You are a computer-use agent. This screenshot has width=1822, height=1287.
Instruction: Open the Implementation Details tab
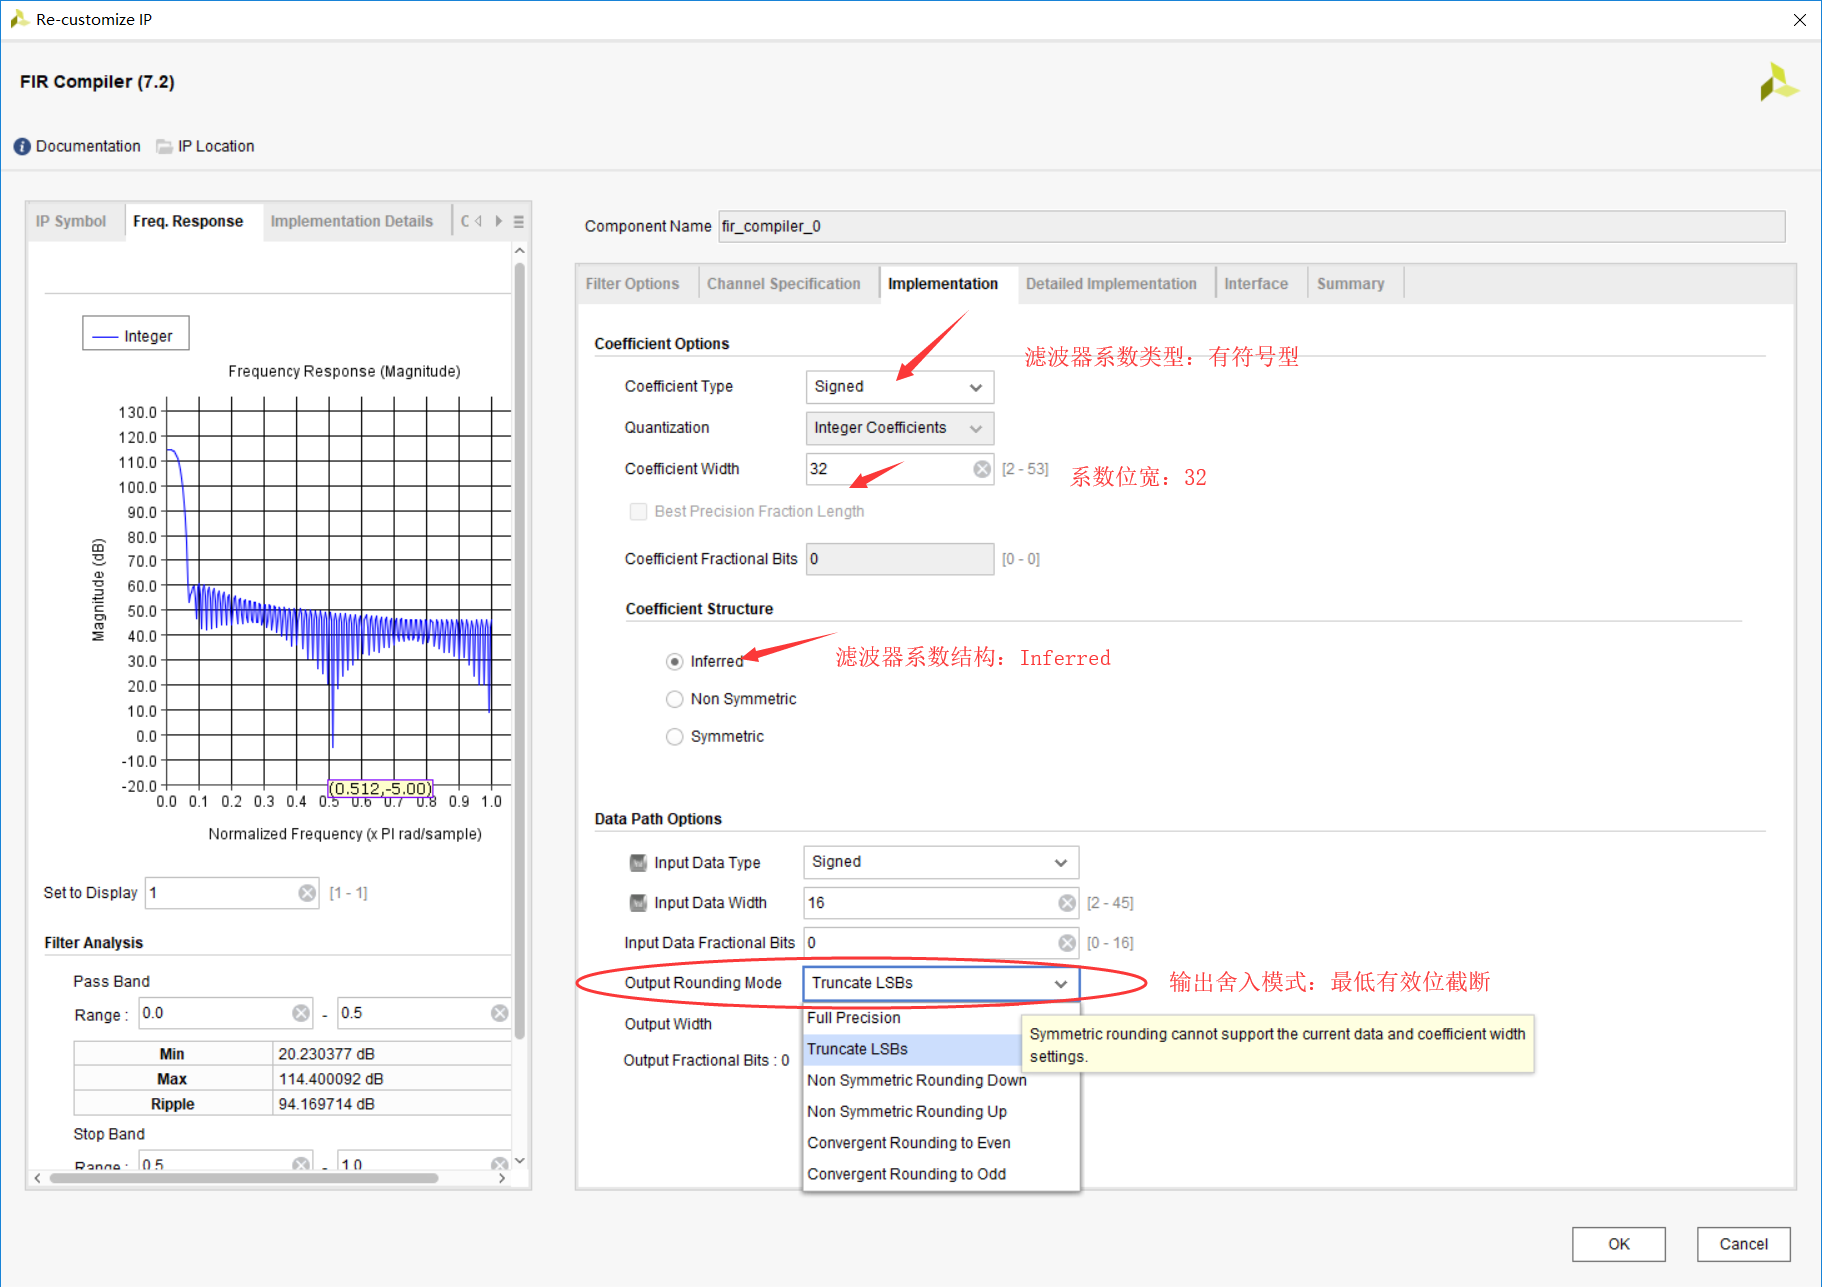click(x=352, y=221)
